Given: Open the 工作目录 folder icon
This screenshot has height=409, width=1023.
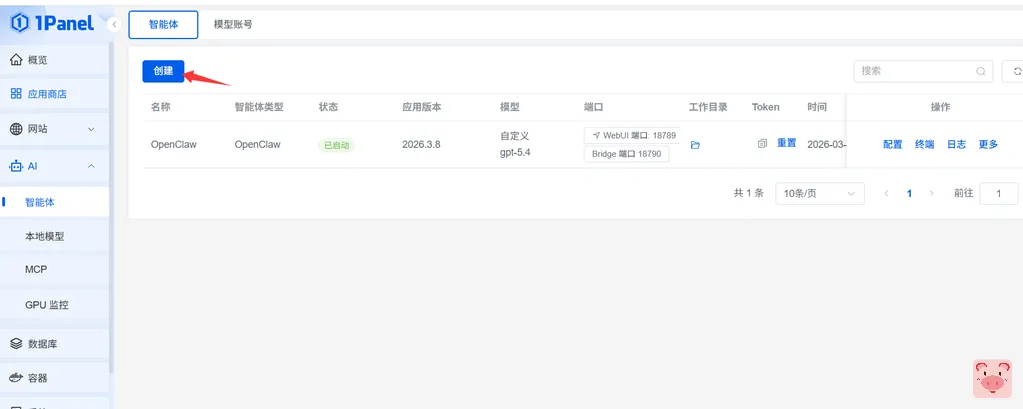Looking at the screenshot, I should 695,145.
